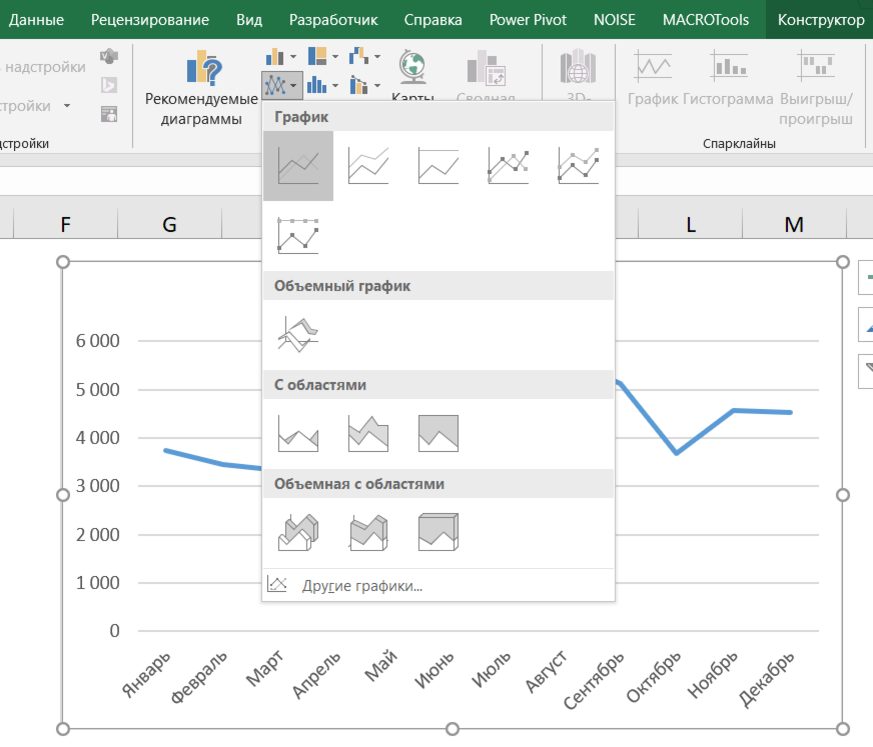The width and height of the screenshot is (873, 747).
Task: Pick the 100% Stacked Area chart
Action: pos(438,434)
